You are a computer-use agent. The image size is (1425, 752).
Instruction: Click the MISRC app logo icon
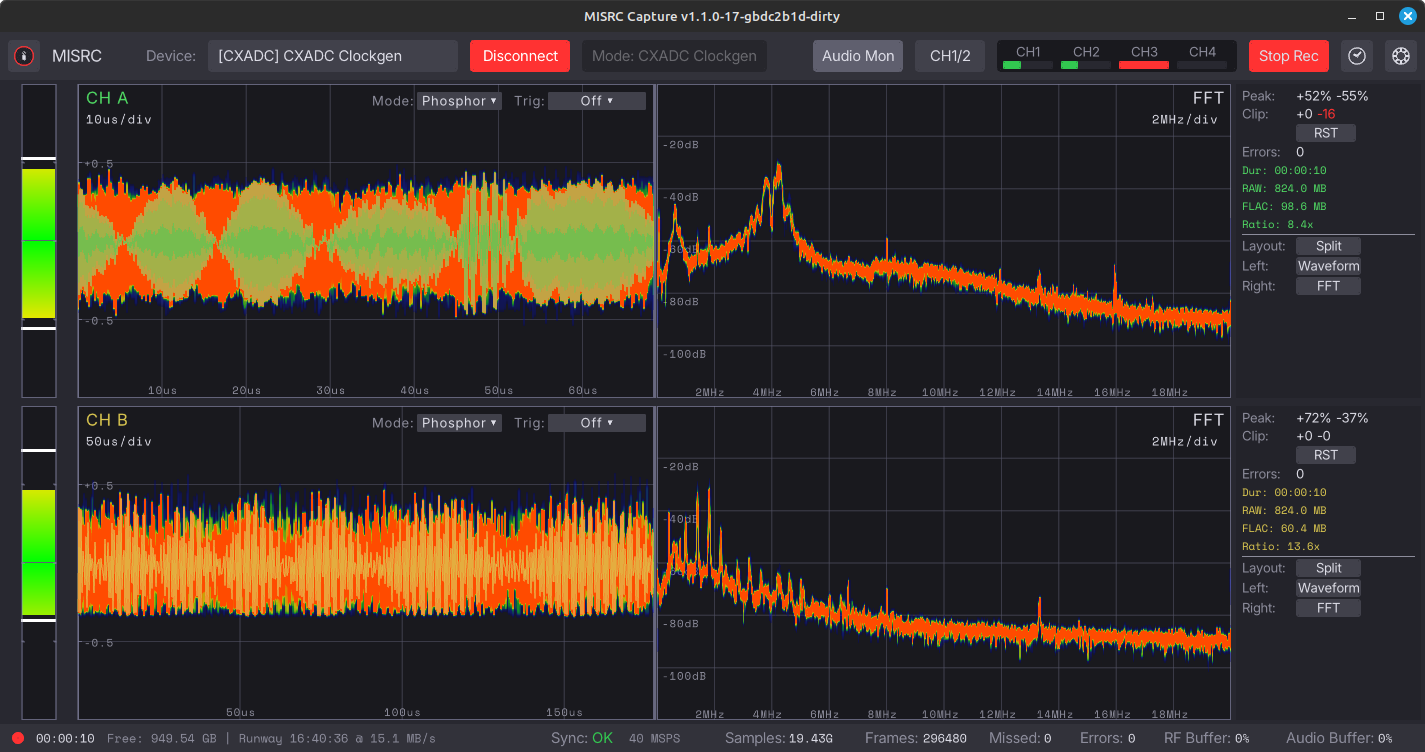click(24, 56)
